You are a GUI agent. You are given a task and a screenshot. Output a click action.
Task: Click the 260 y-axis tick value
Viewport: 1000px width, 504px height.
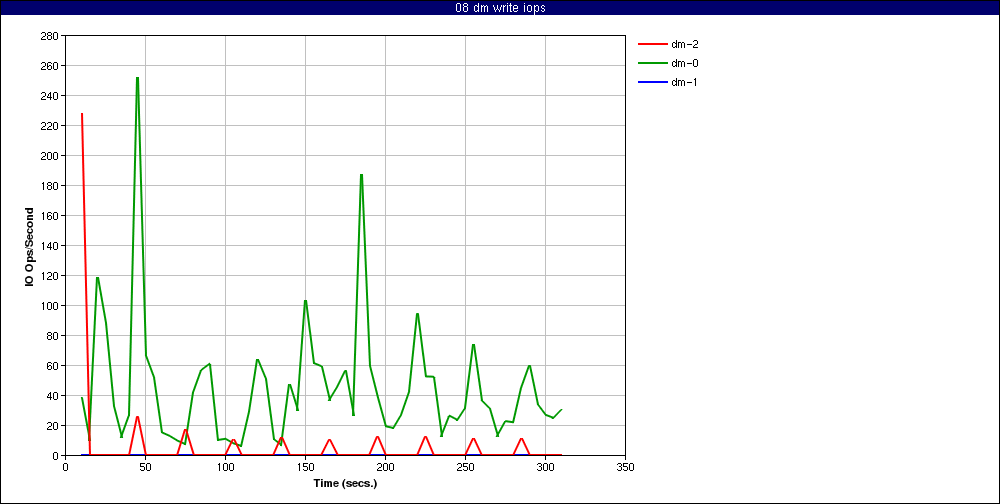click(x=49, y=66)
